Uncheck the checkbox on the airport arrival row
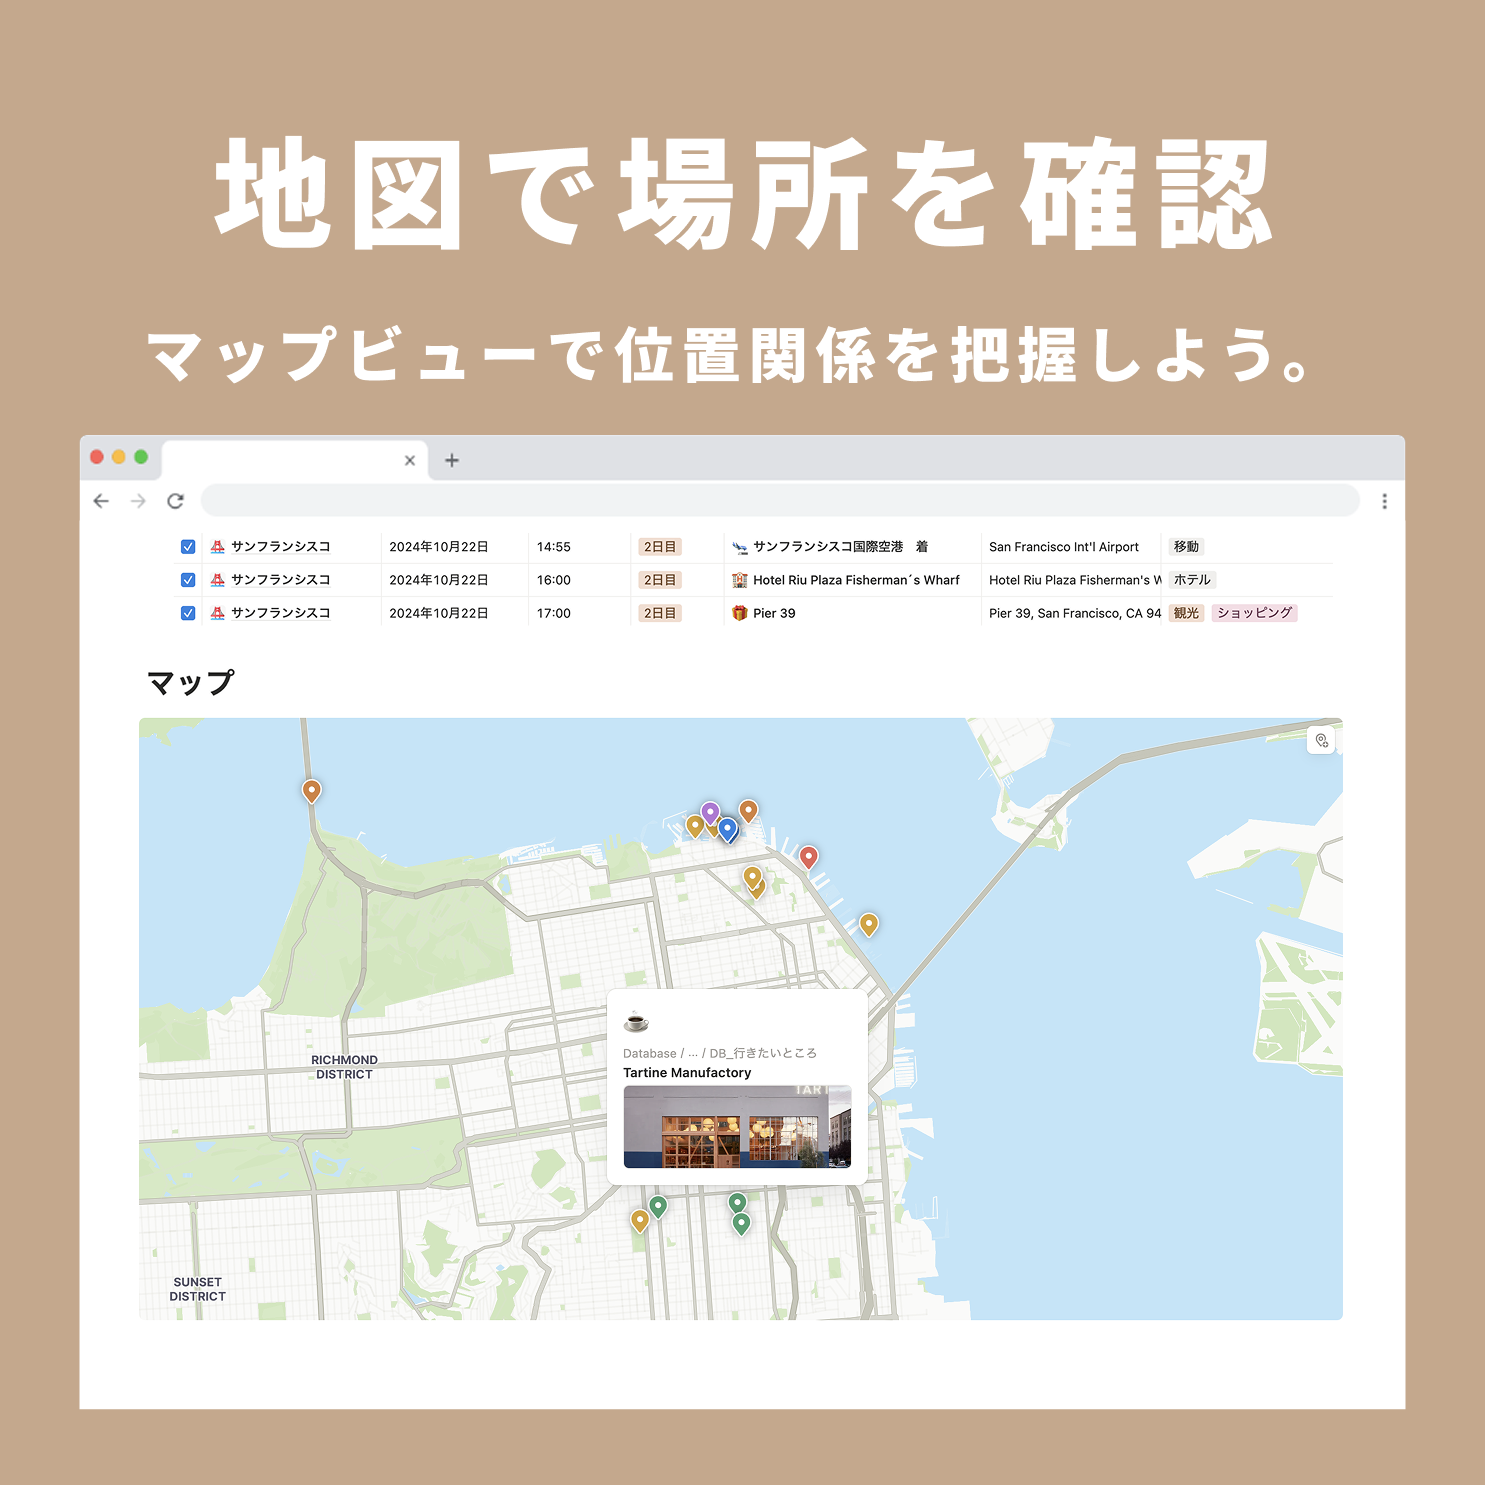The image size is (1485, 1485). click(x=187, y=546)
